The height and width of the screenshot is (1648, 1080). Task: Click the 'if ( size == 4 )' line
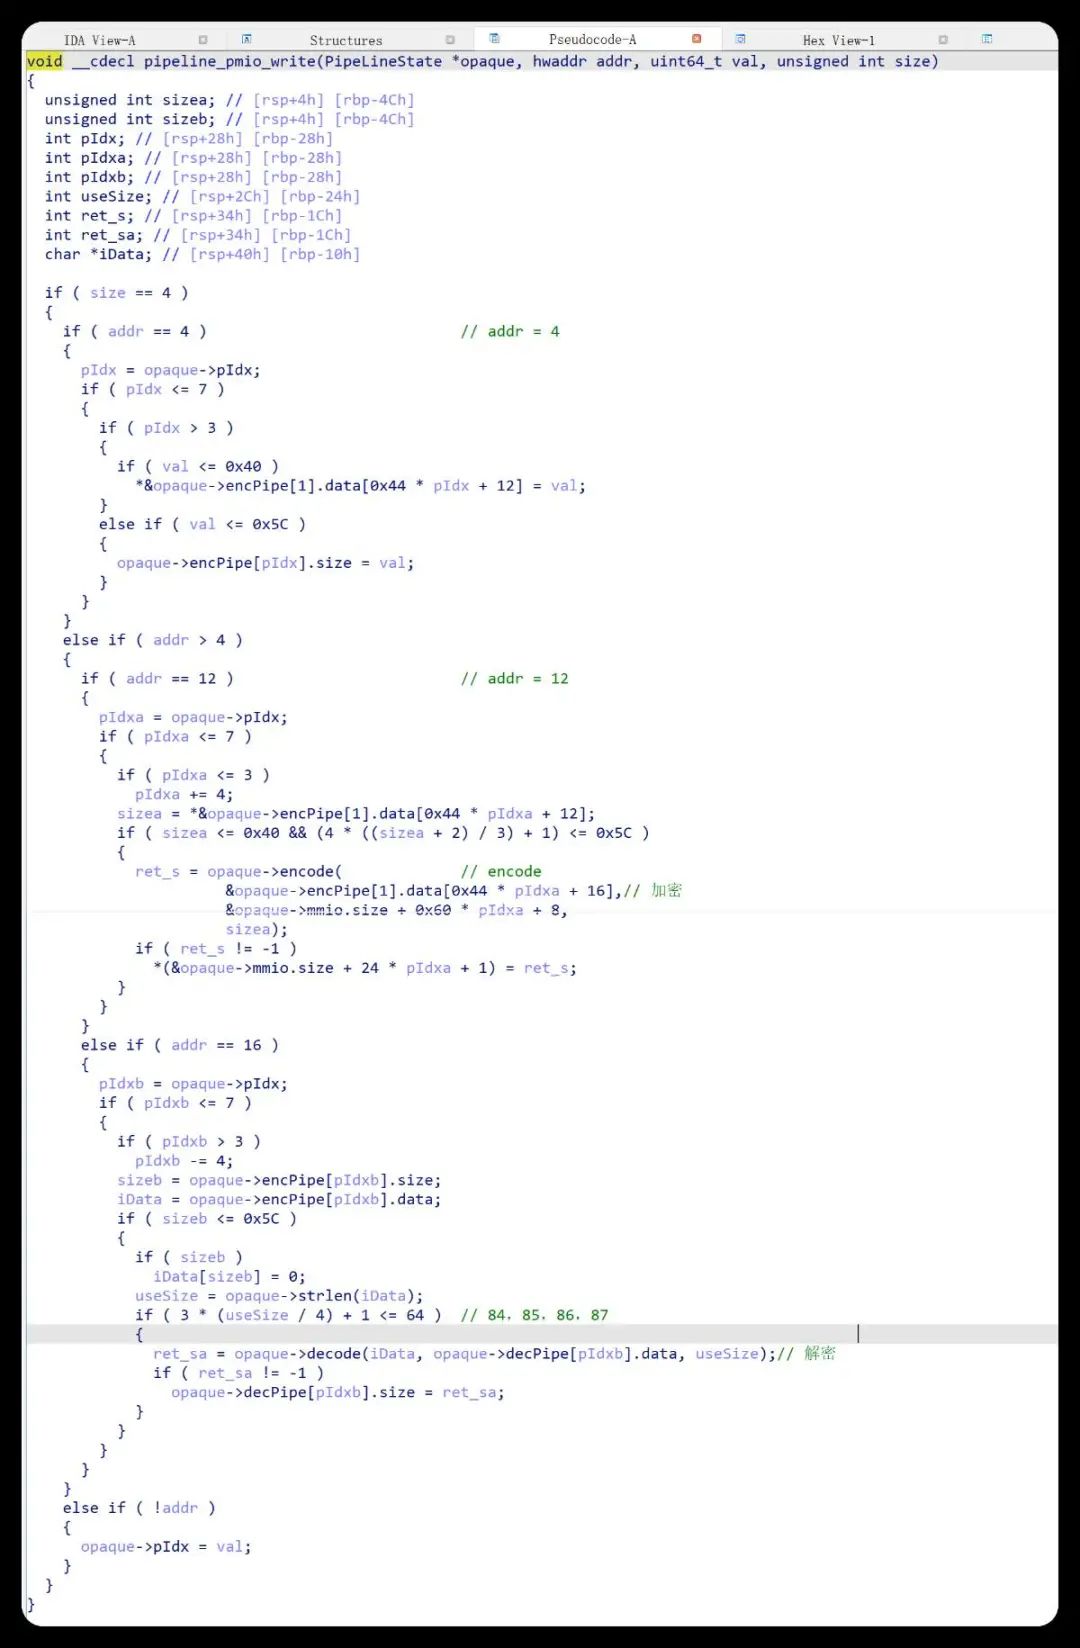click(116, 293)
